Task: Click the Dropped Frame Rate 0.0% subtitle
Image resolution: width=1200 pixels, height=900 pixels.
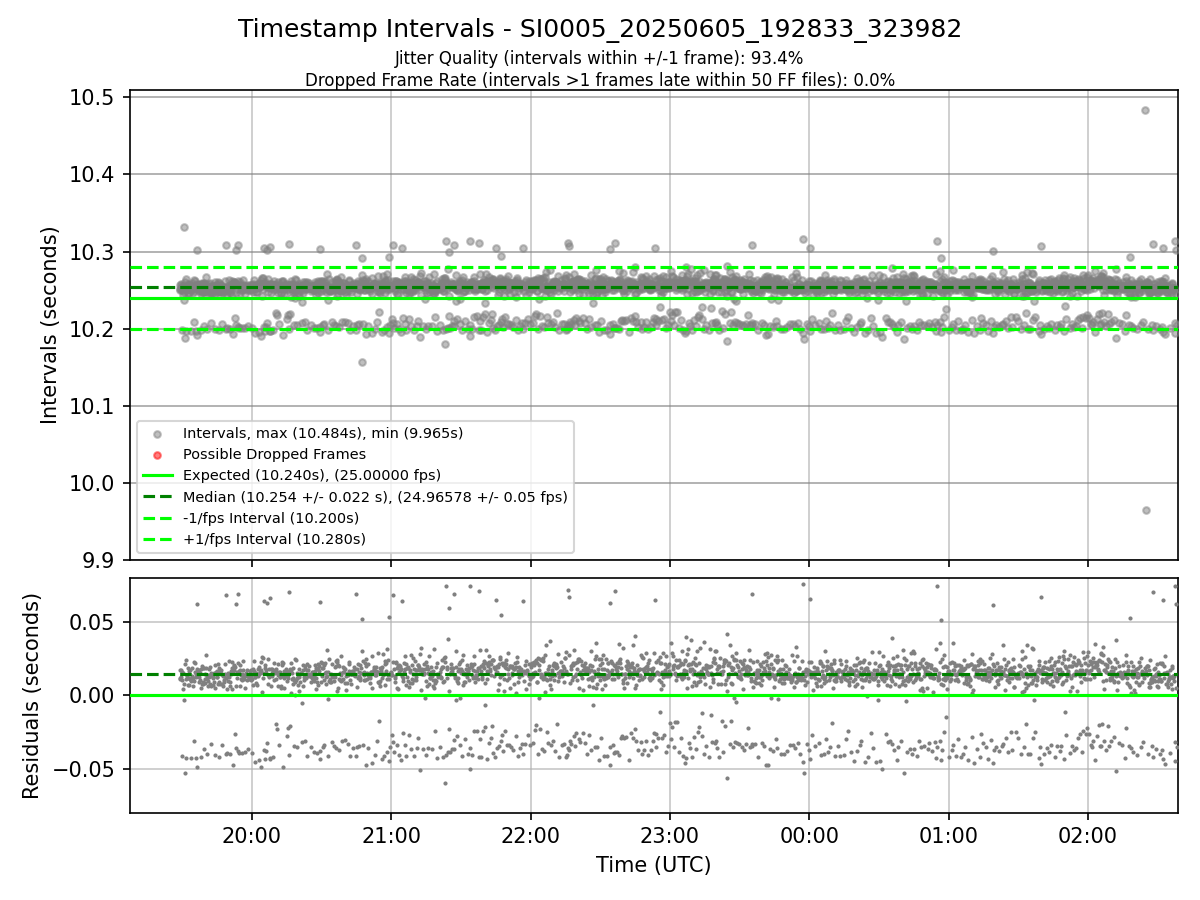Action: pos(600,80)
